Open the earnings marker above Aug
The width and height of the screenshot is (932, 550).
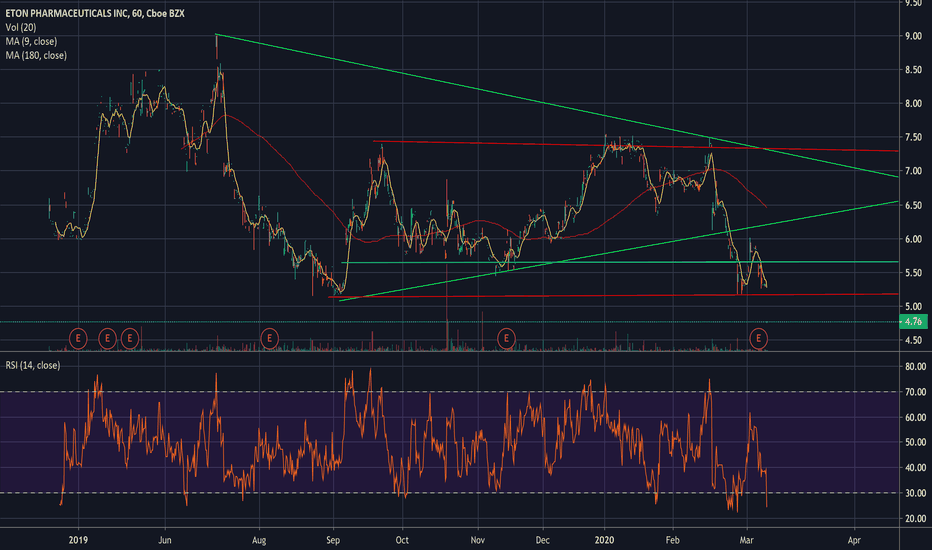pyautogui.click(x=269, y=339)
